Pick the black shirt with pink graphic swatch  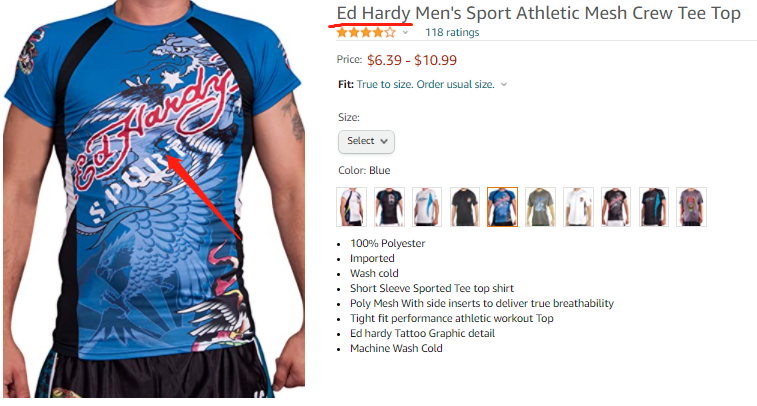616,207
